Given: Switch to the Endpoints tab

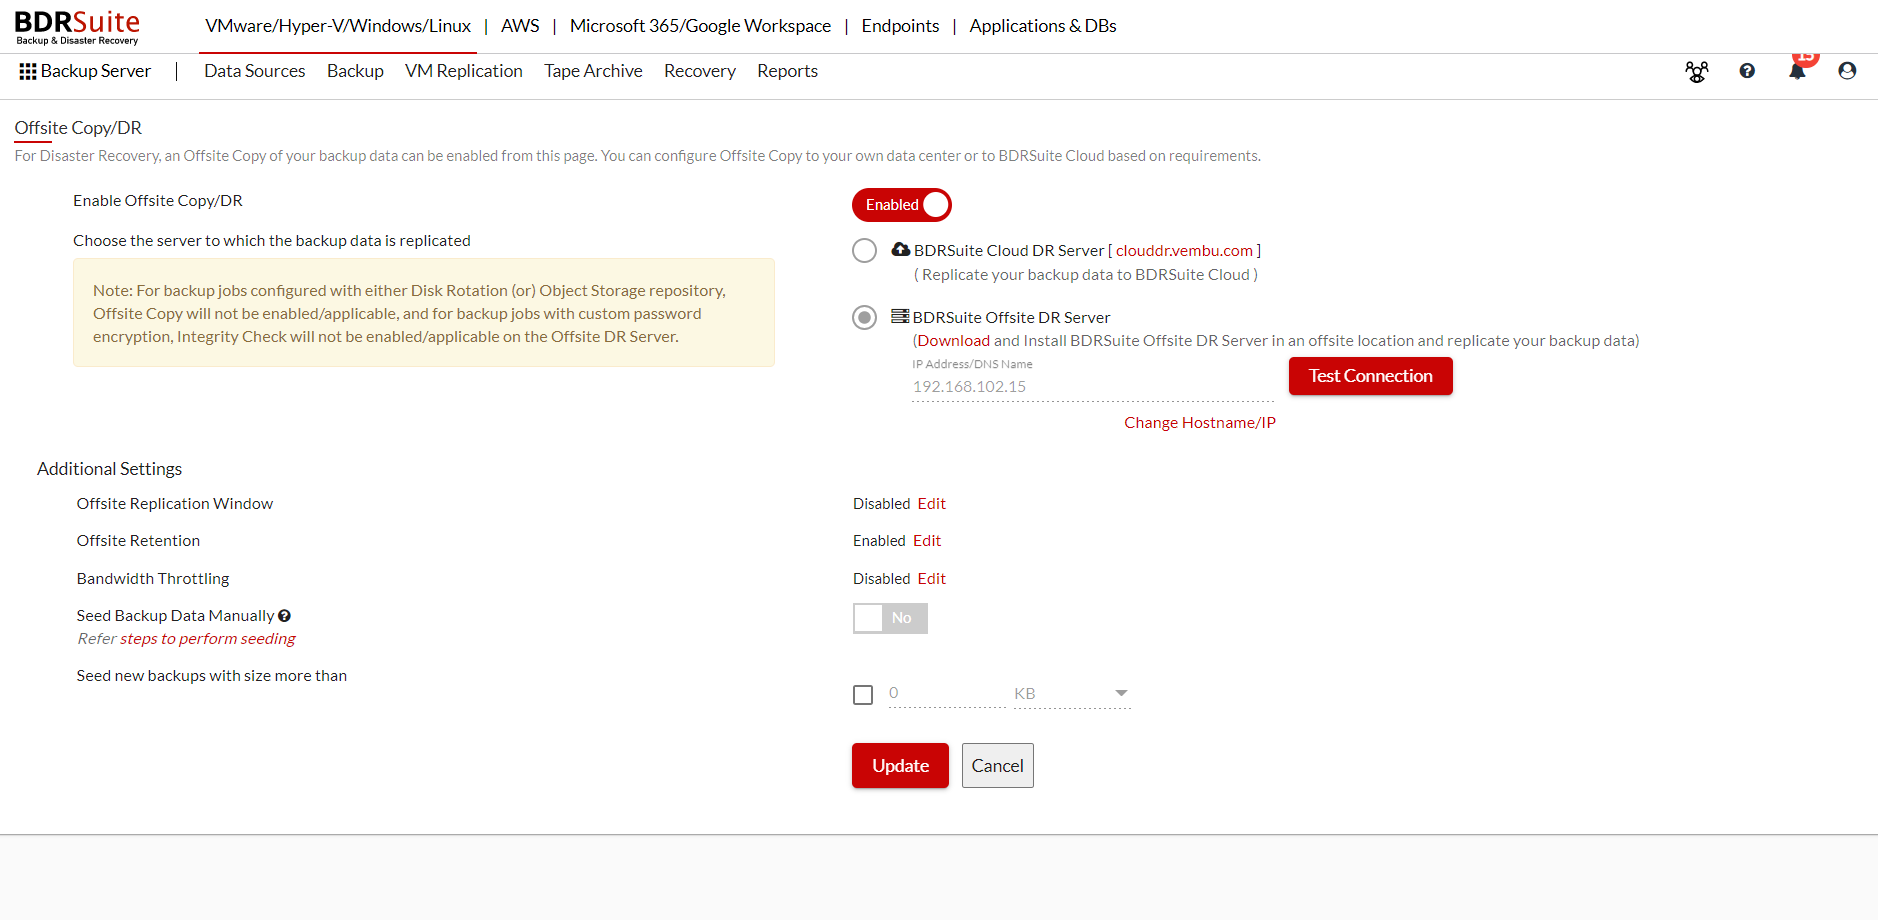Looking at the screenshot, I should point(900,26).
